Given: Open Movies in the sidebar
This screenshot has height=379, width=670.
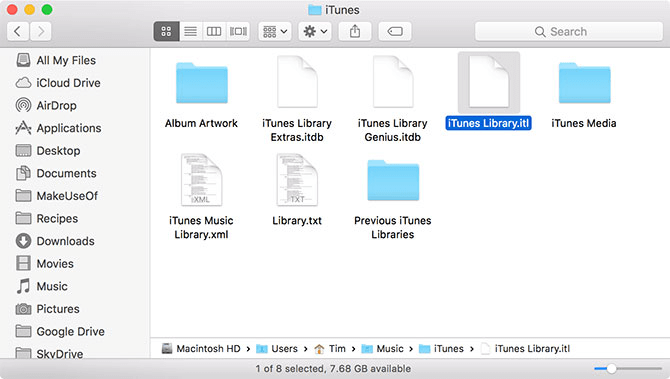Looking at the screenshot, I should (44, 264).
